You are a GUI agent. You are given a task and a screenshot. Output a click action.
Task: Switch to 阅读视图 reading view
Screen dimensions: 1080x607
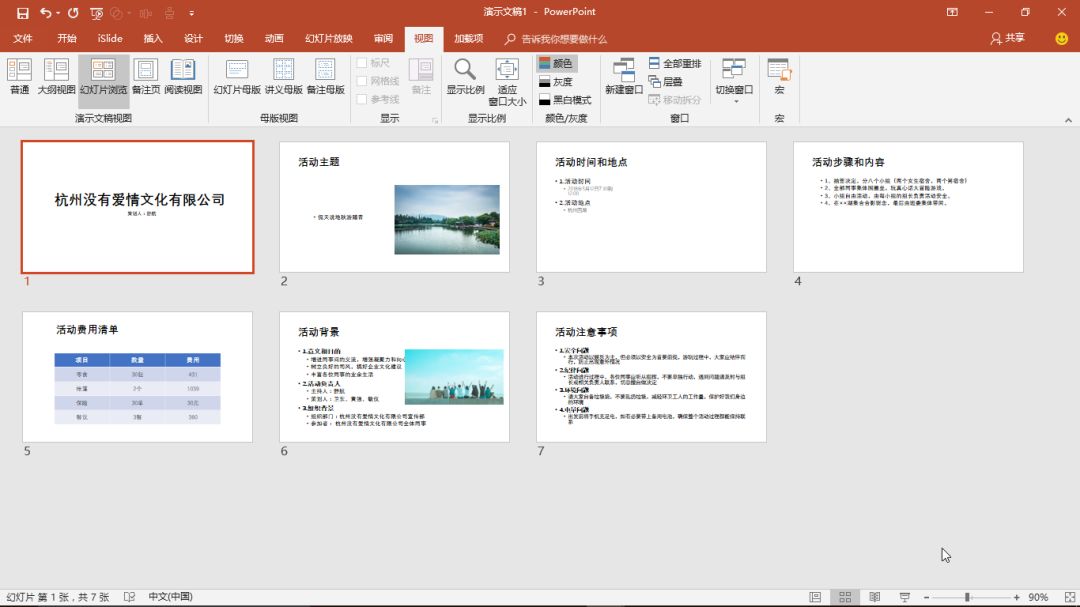(183, 78)
